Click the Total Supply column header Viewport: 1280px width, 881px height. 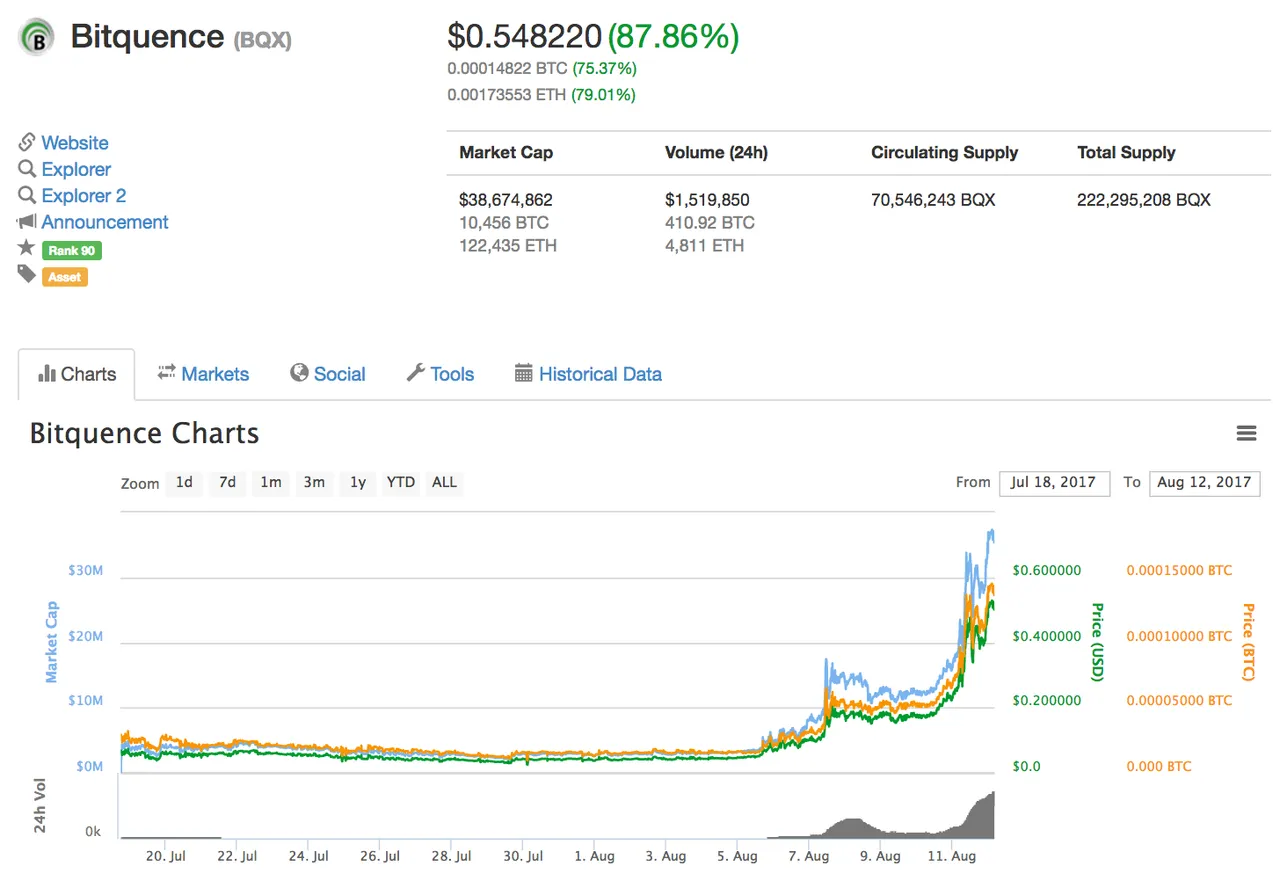1126,153
